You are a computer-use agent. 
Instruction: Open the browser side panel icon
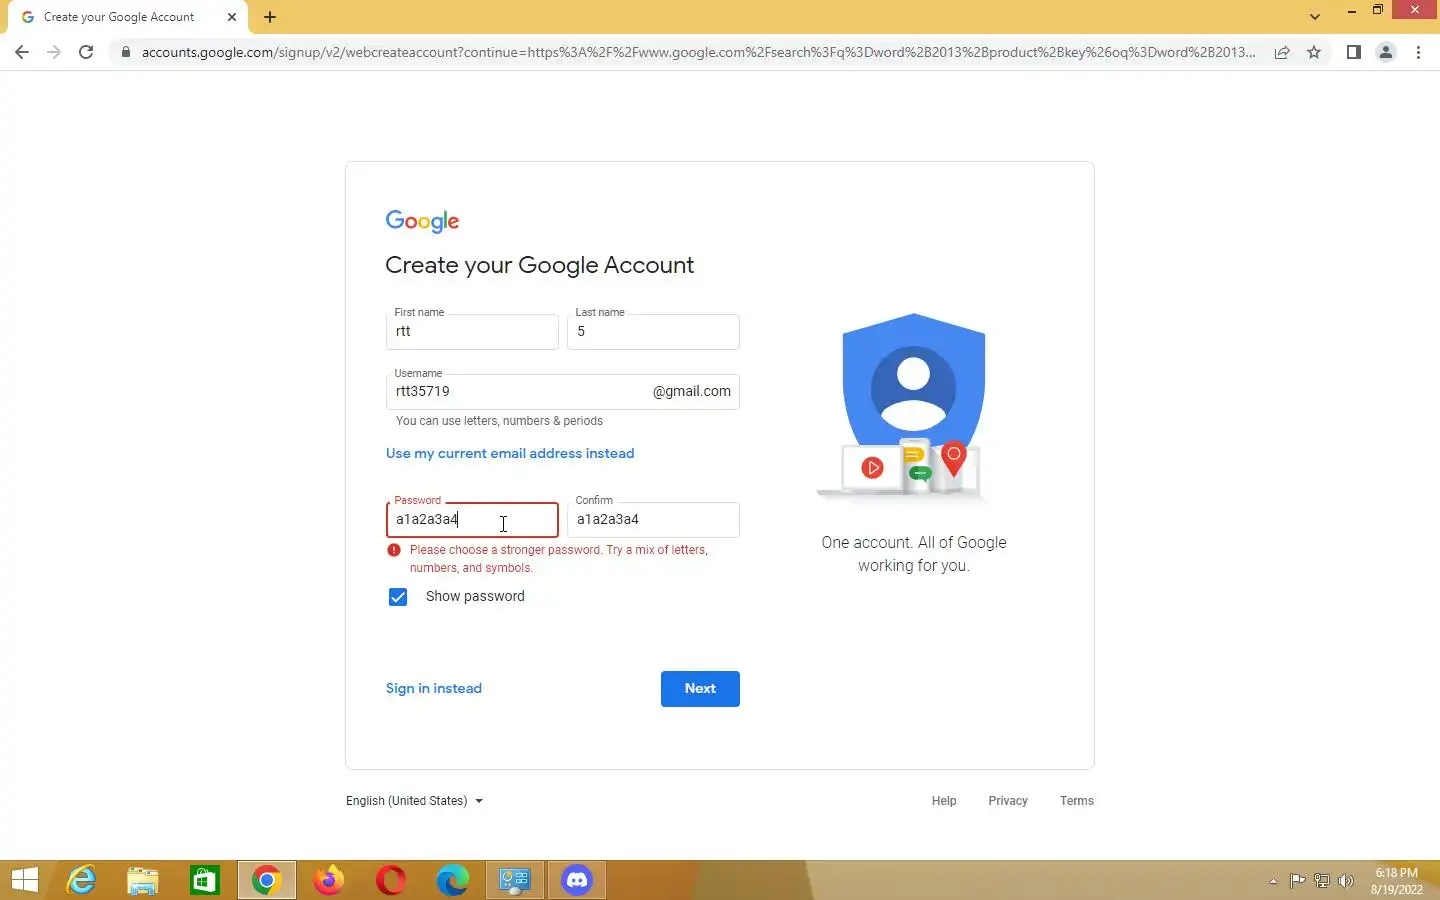1353,52
